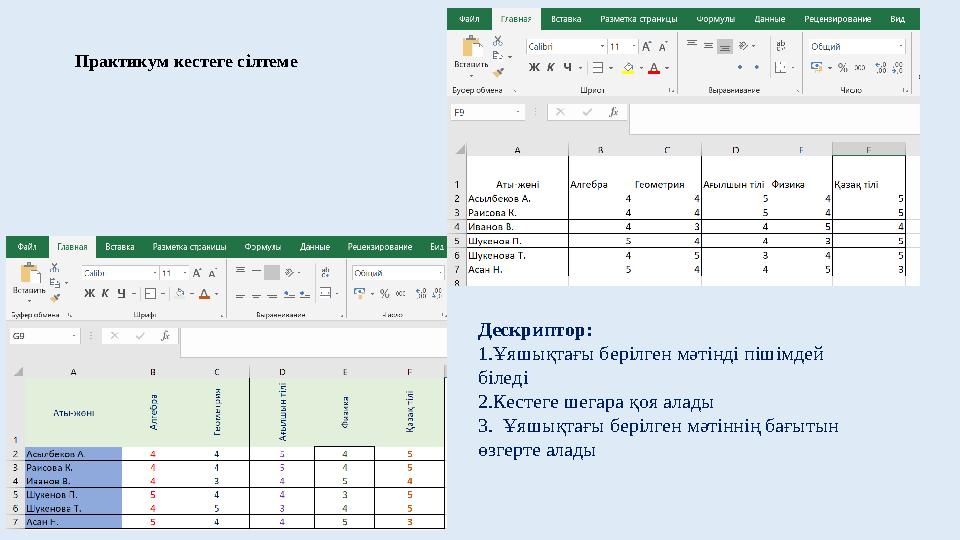The height and width of the screenshot is (540, 960).
Task: Open font size 11 dropdown in upper-right window
Action: click(634, 47)
